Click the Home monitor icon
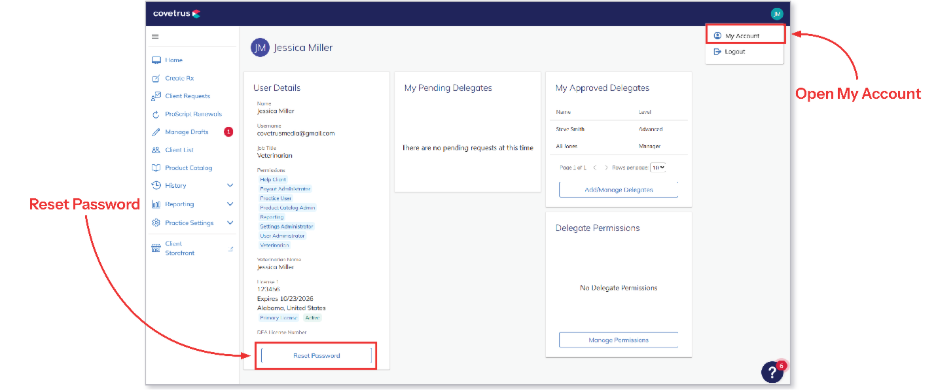 point(156,60)
